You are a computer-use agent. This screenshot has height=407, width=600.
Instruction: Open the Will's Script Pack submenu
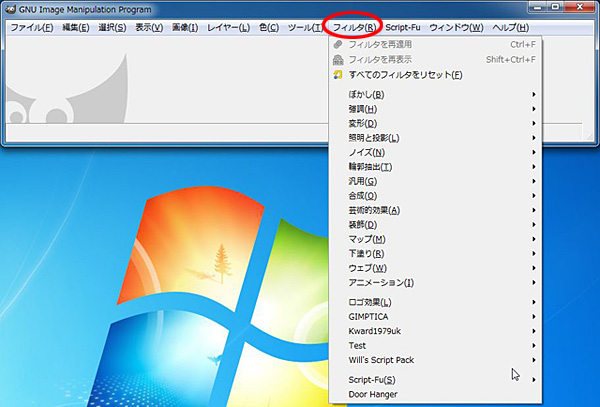coord(434,360)
